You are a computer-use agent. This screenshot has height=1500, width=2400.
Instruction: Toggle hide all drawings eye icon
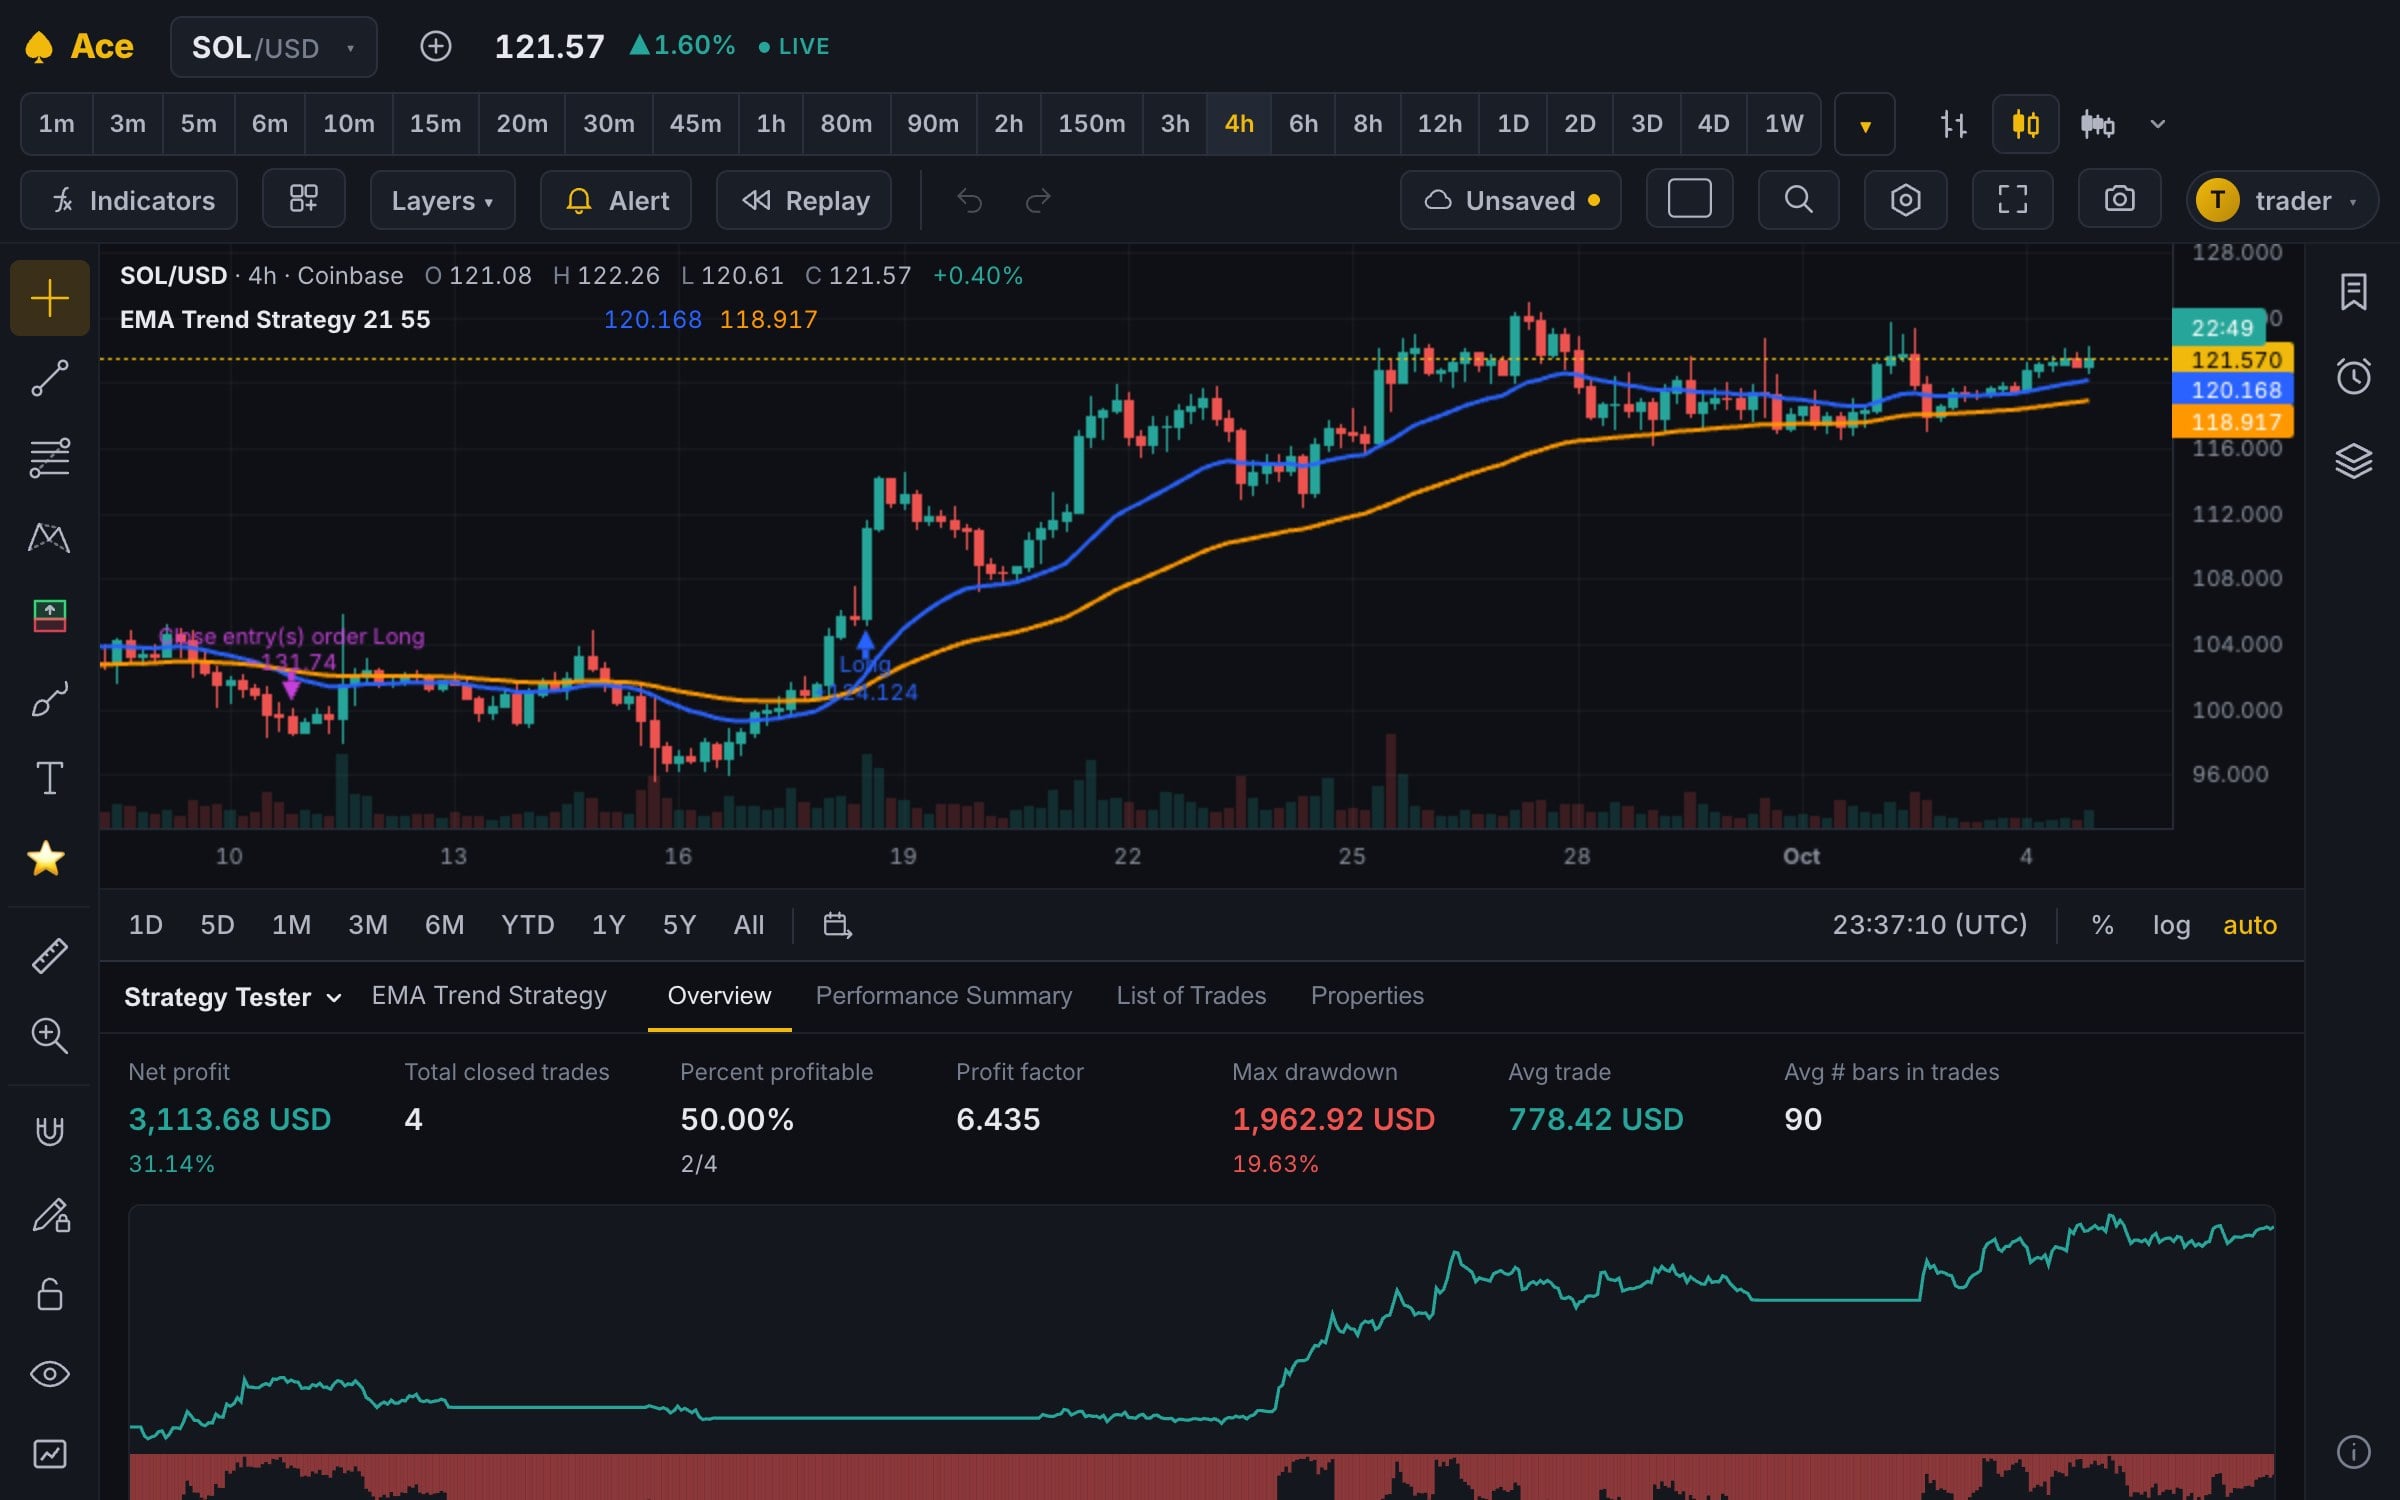coord(49,1374)
